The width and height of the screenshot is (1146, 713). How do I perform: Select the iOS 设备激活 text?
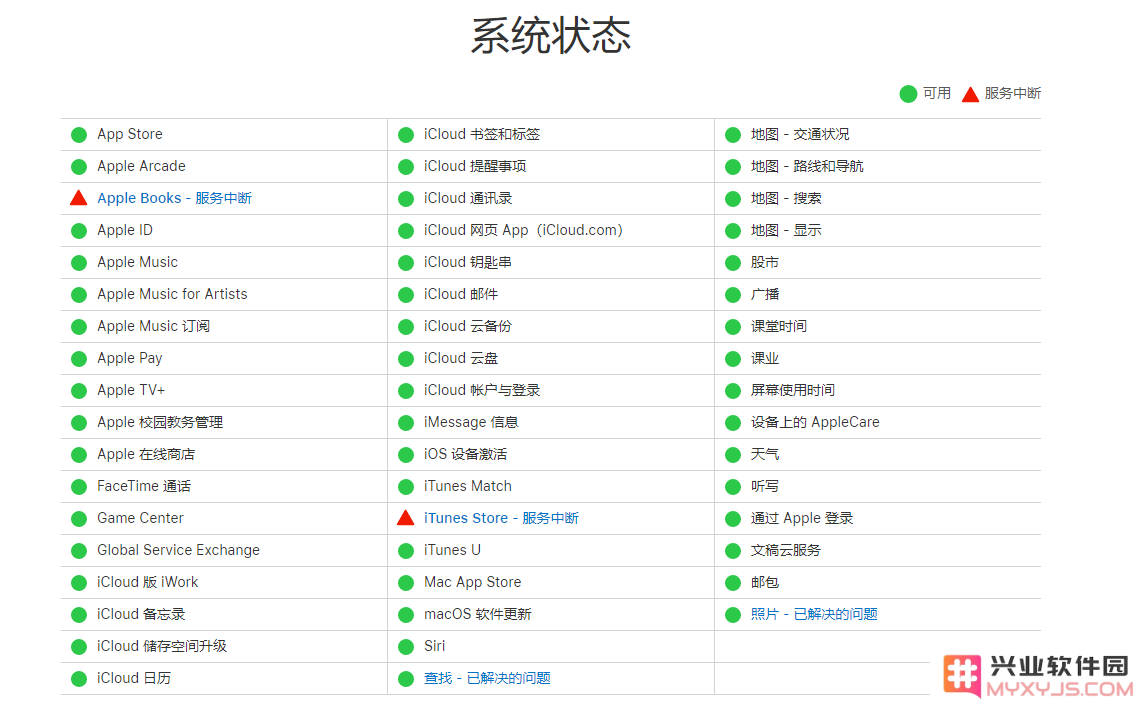[466, 454]
